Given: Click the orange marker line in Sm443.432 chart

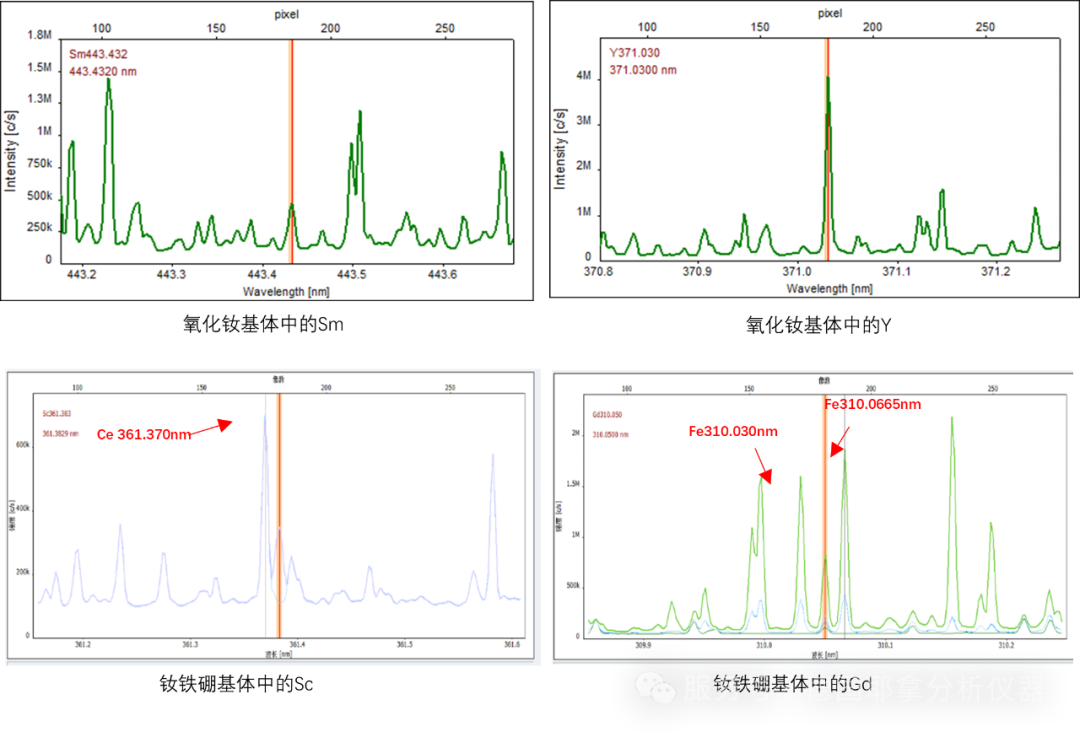Looking at the screenshot, I should click(291, 150).
